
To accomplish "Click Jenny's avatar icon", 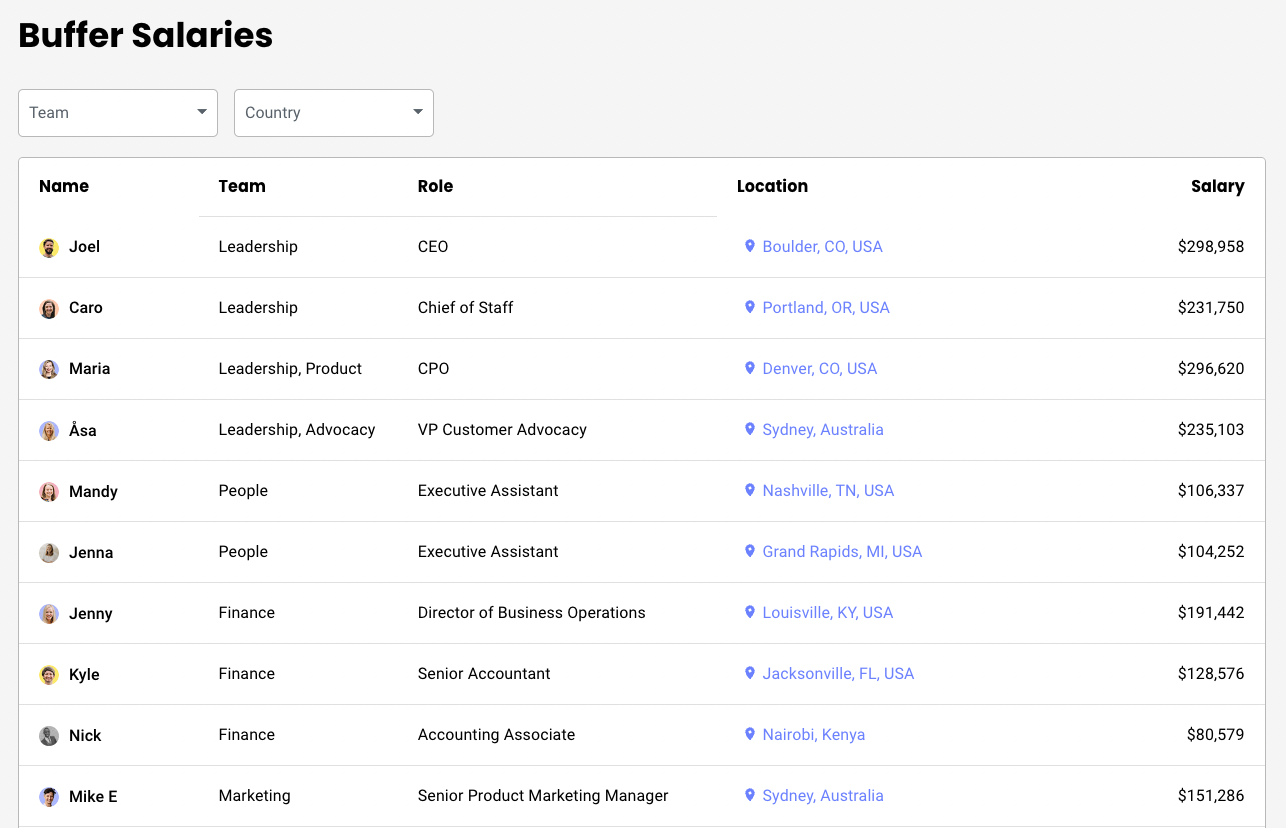I will pos(49,614).
